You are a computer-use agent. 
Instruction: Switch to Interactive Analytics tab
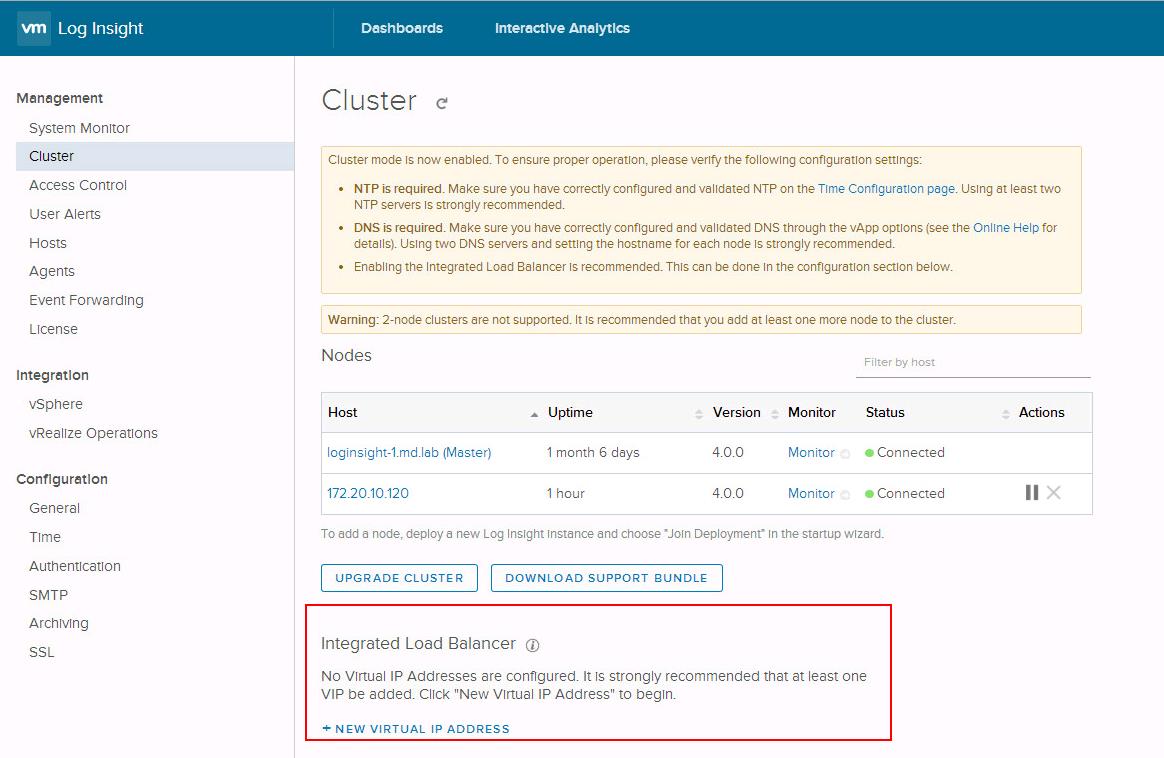(562, 28)
